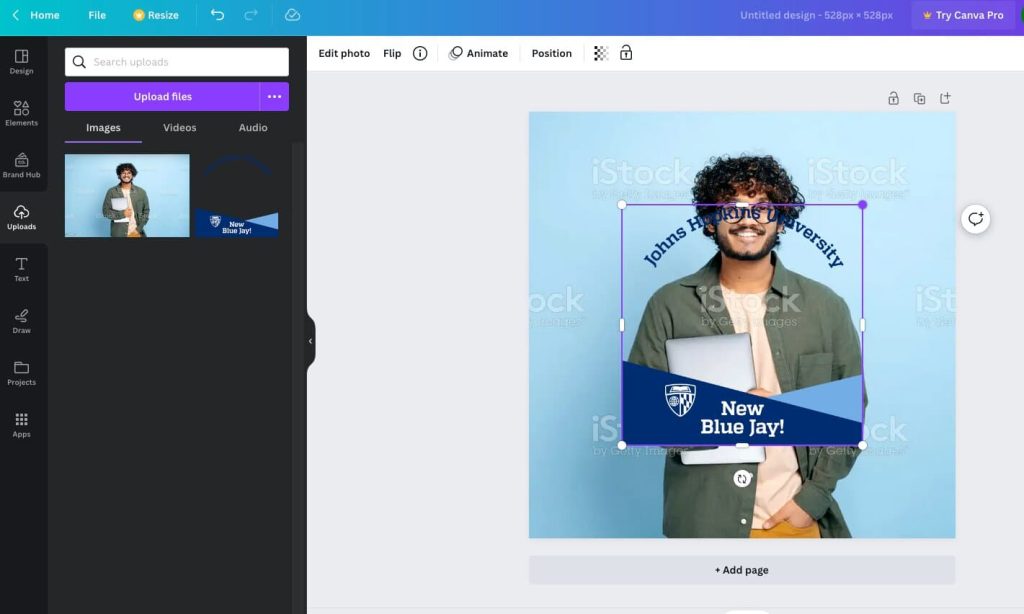Screen dimensions: 1024x614
Task: Click the cloud save status icon
Action: coord(292,14)
